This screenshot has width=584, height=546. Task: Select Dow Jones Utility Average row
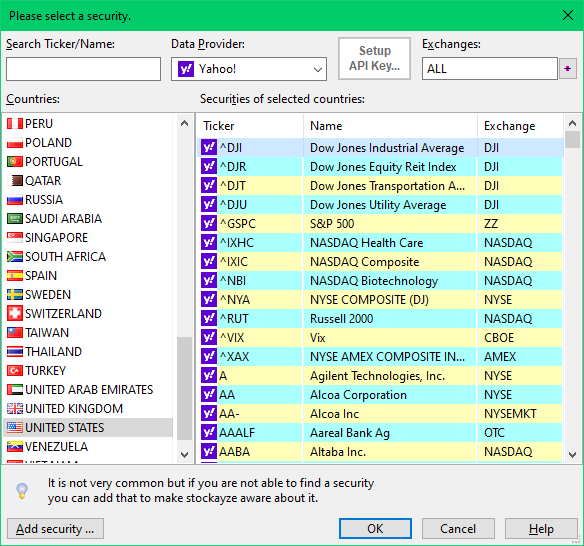(380, 205)
